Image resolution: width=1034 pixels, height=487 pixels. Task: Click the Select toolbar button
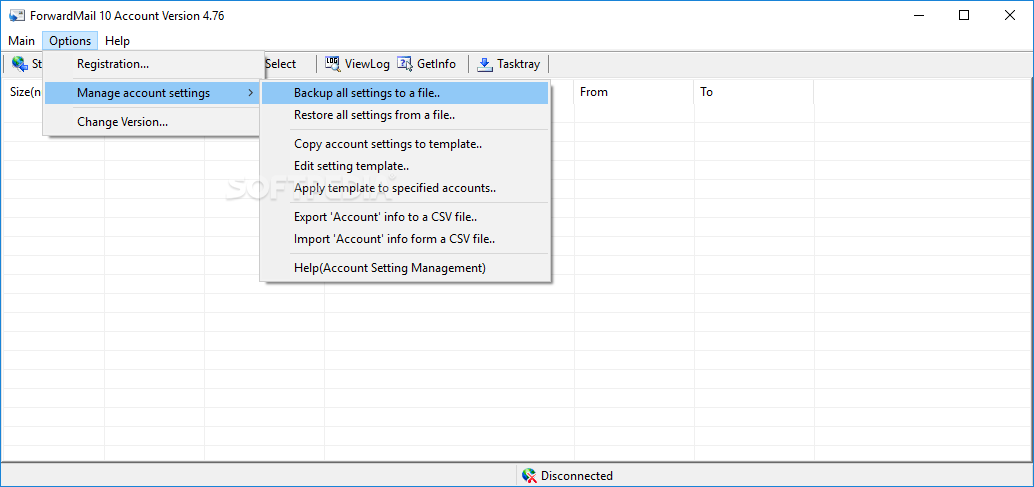[280, 64]
